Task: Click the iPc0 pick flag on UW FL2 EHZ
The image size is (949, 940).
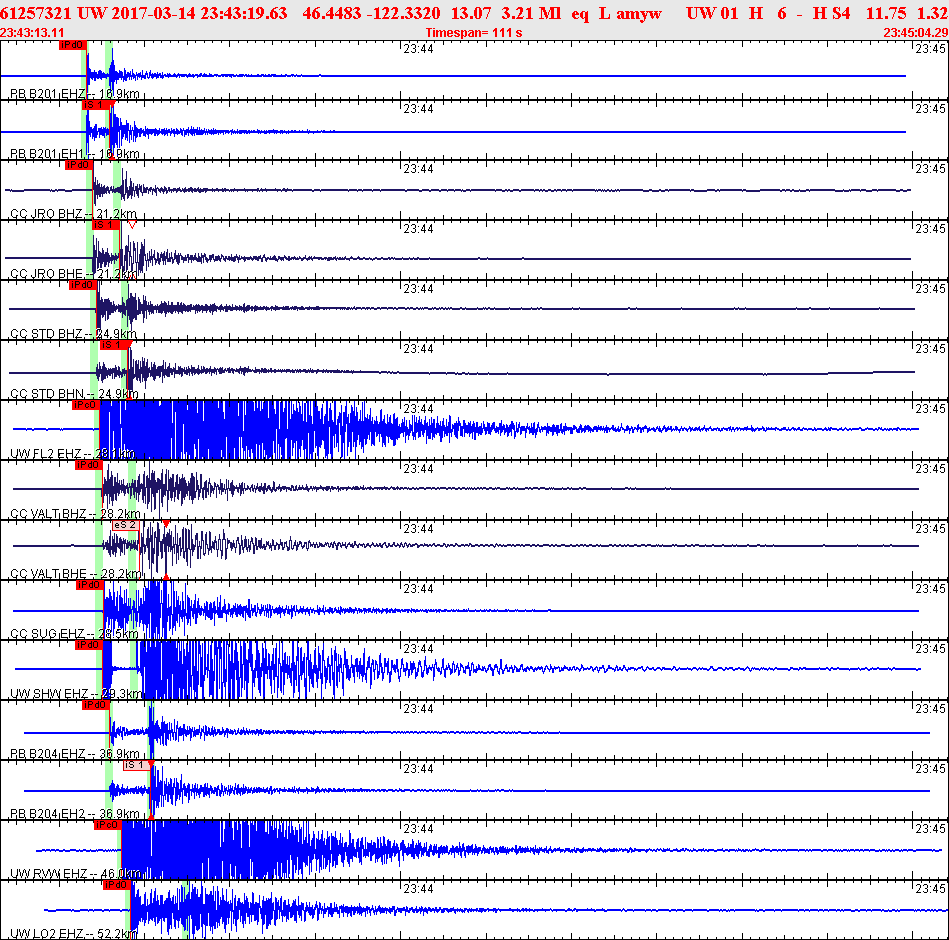Action: [84, 405]
